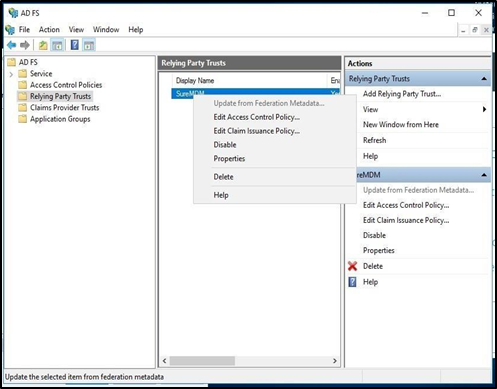
Task: Click Add Relying Party Trust in Actions
Action: click(x=402, y=94)
